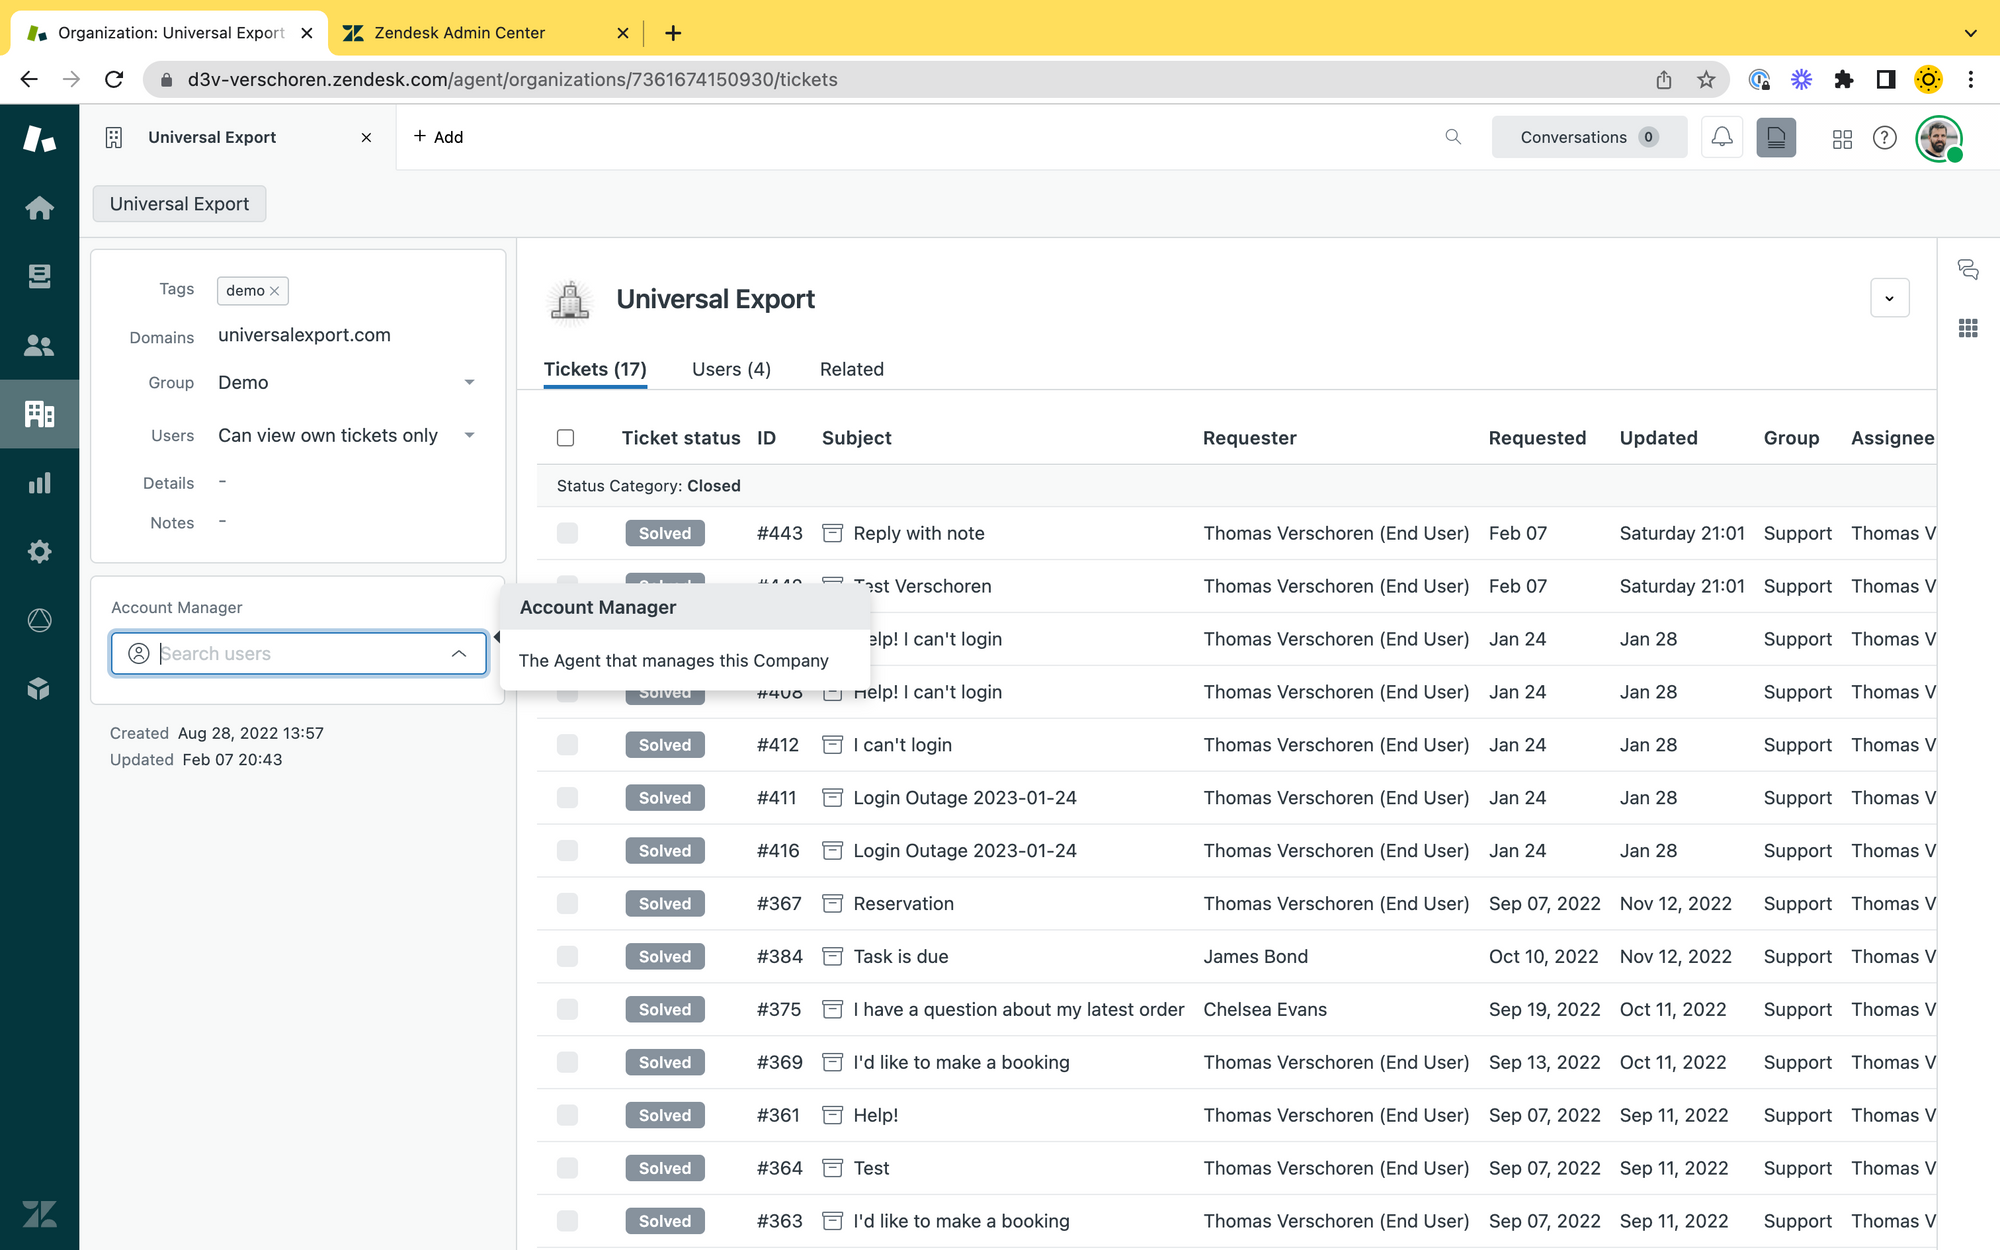Open the side conversations panel icon

1968,270
